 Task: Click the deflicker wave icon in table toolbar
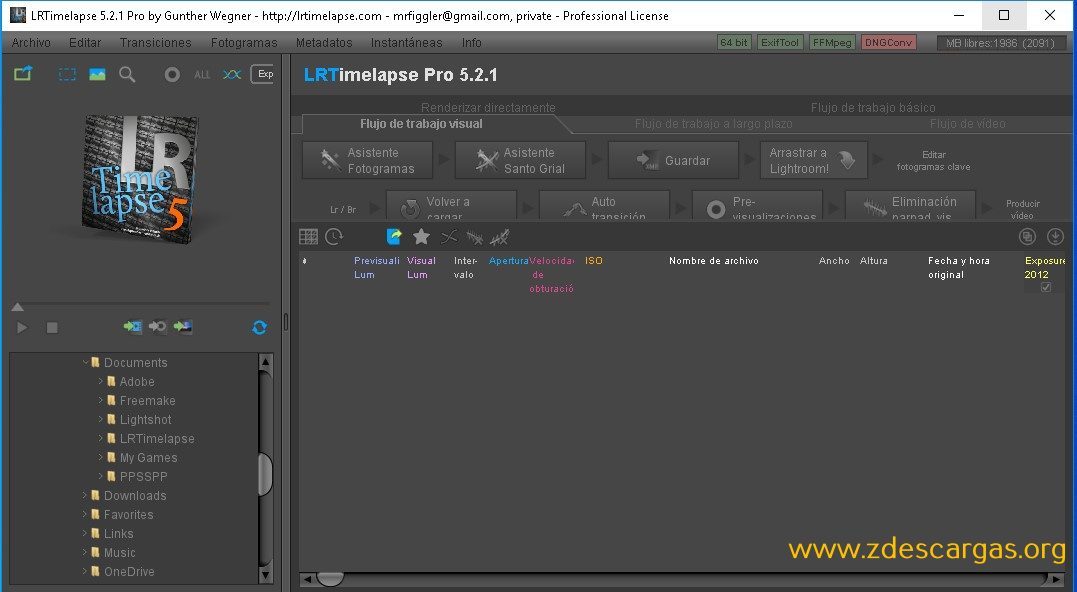475,238
